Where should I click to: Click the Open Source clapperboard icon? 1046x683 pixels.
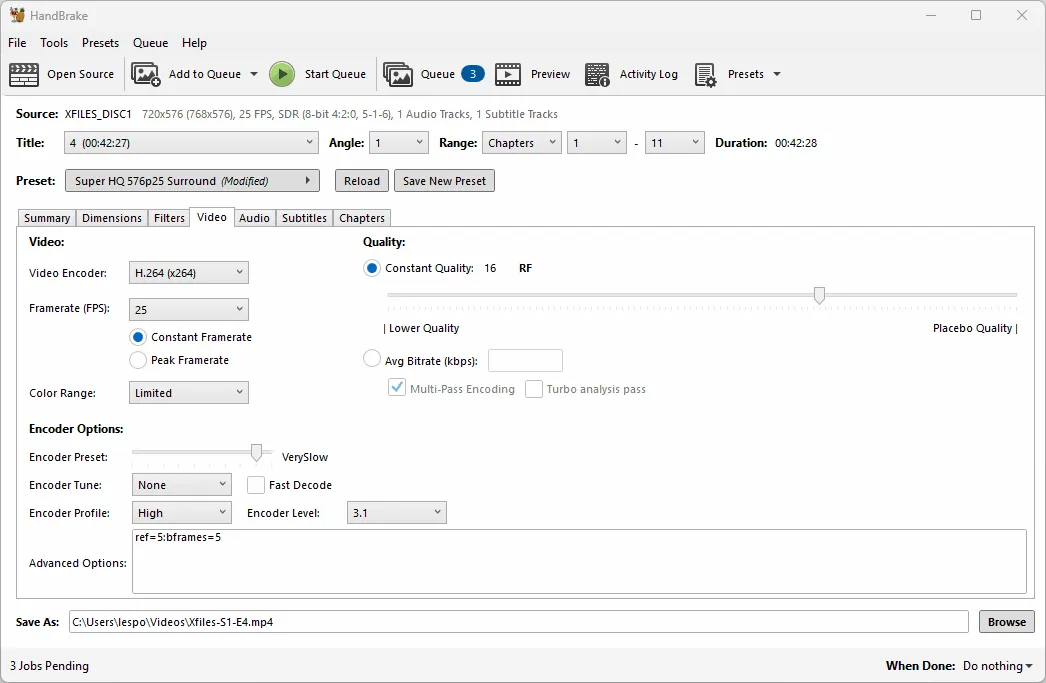click(24, 74)
